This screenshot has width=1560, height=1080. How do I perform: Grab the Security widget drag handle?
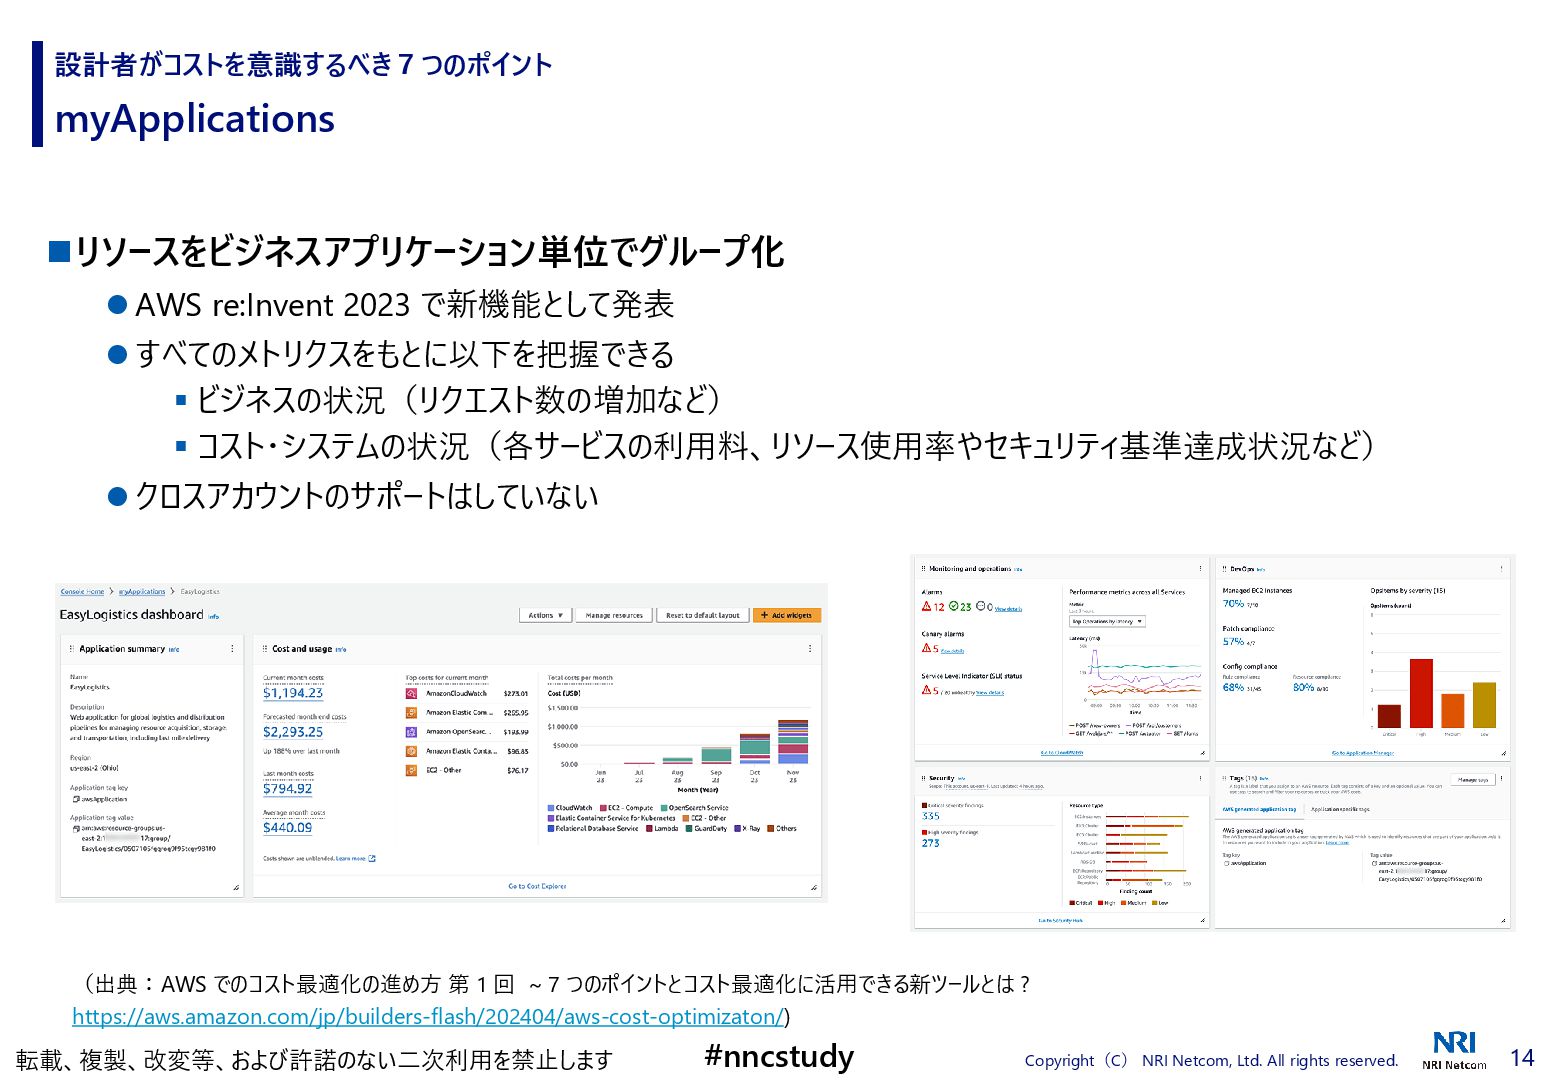coord(924,778)
